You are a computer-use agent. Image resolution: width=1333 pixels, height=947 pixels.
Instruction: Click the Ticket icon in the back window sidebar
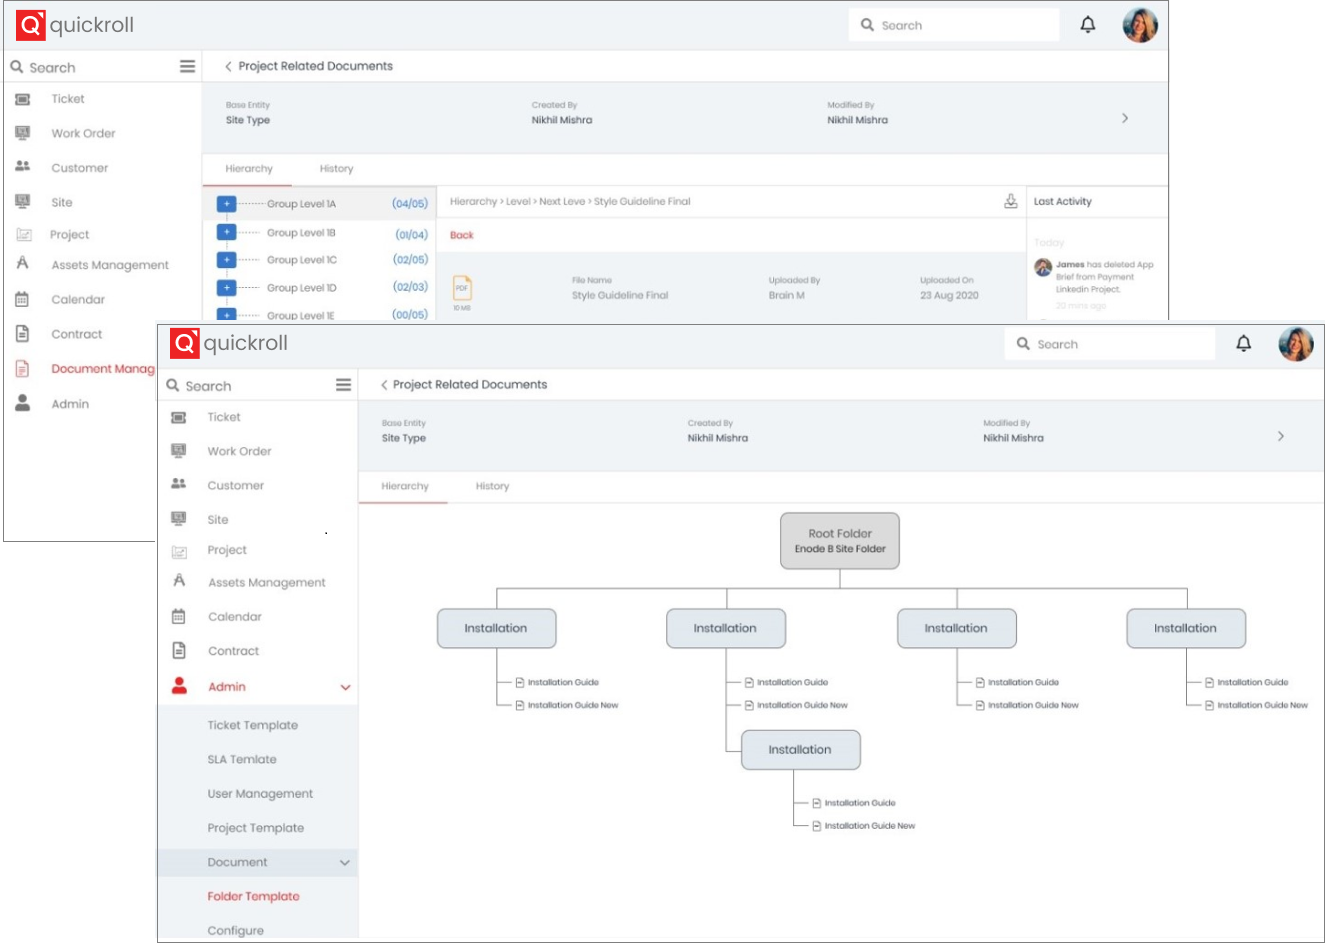pos(23,99)
